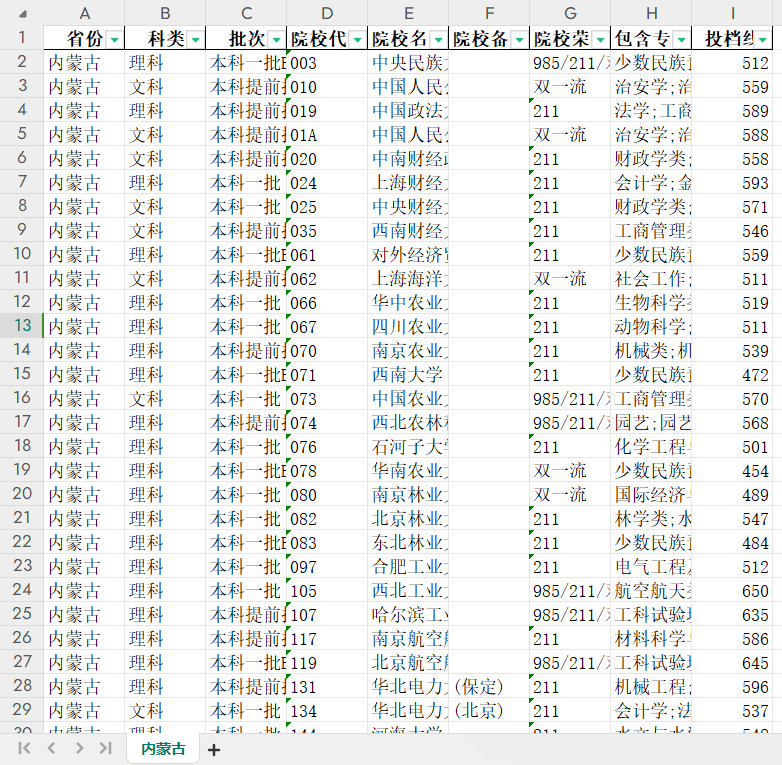Click 内蒙古 cell in row 13
782x765 pixels.
(x=84, y=326)
